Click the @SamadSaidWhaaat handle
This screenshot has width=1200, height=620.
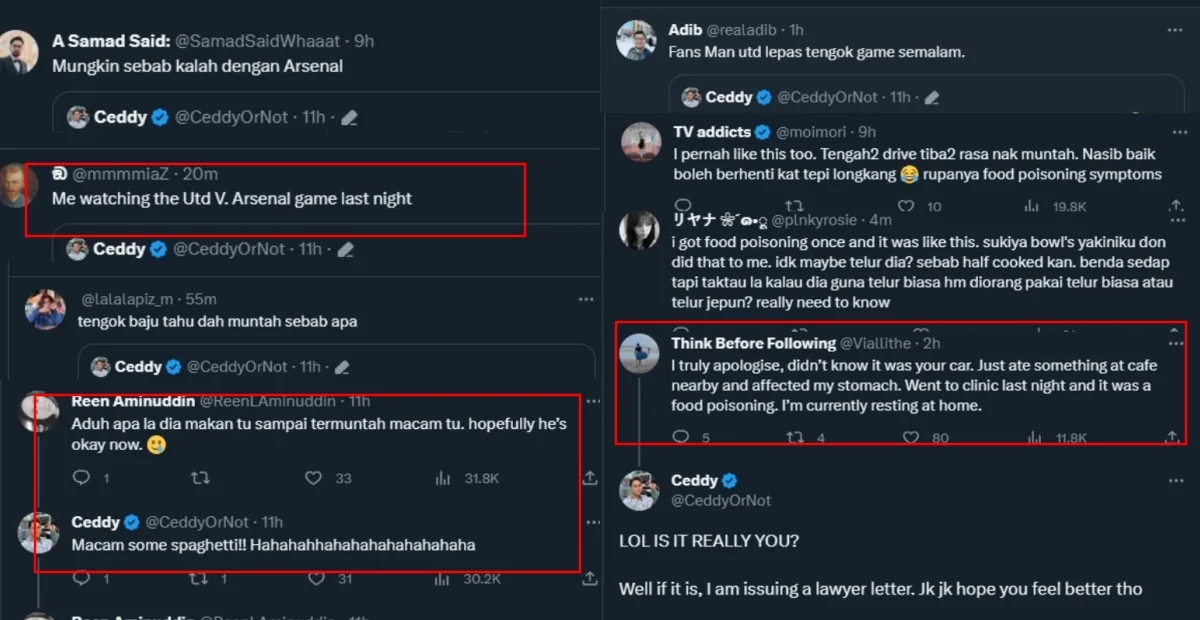pyautogui.click(x=259, y=42)
